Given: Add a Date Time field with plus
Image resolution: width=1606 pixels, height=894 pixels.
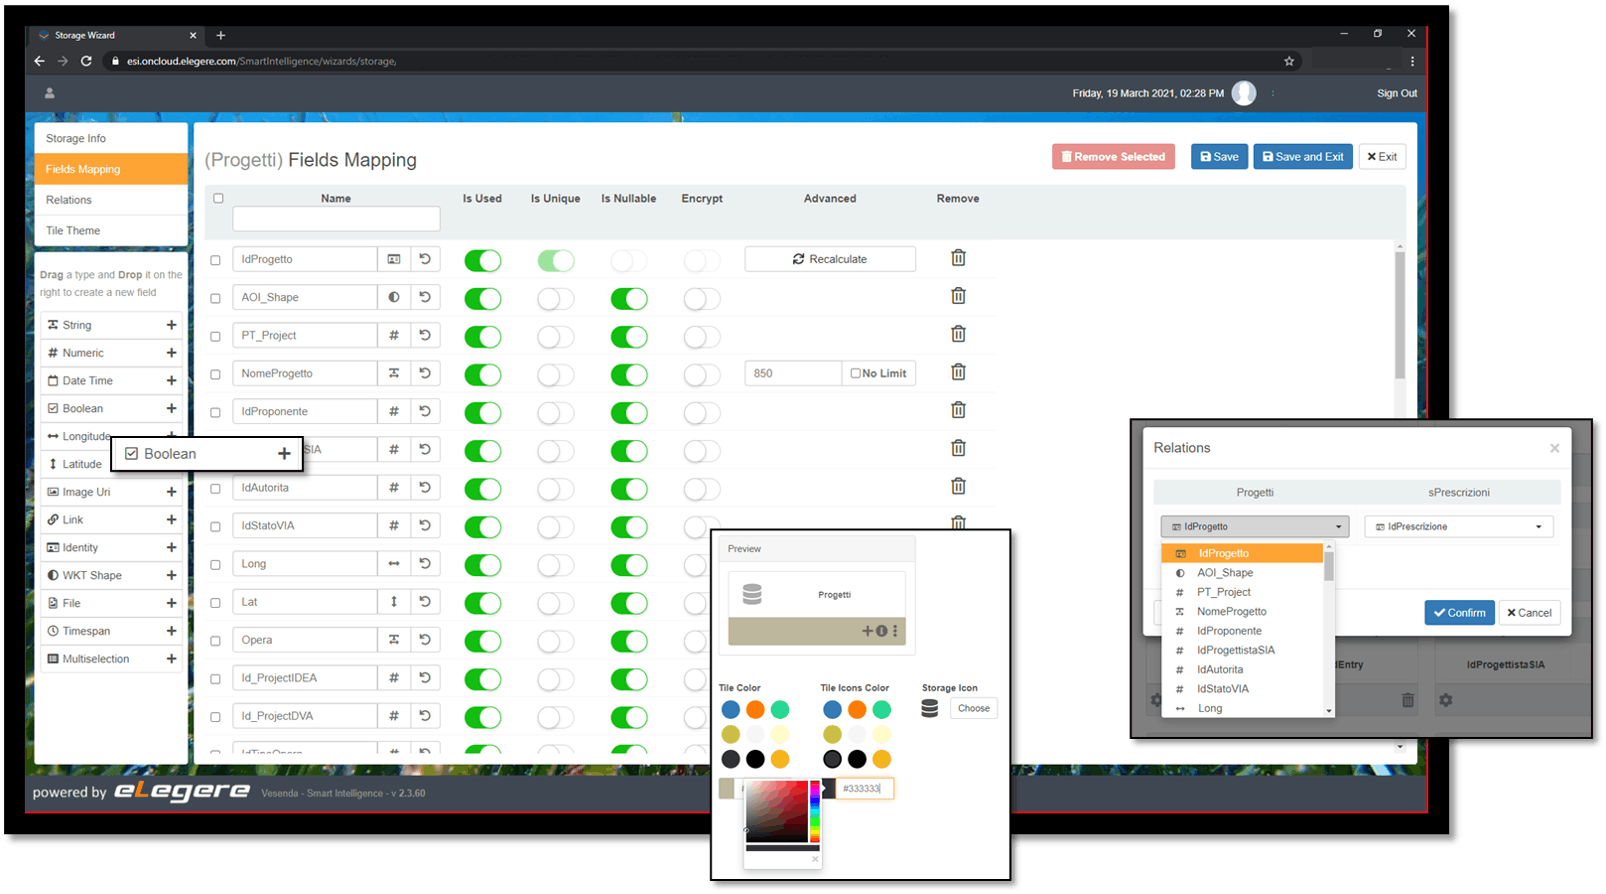Looking at the screenshot, I should pyautogui.click(x=171, y=381).
